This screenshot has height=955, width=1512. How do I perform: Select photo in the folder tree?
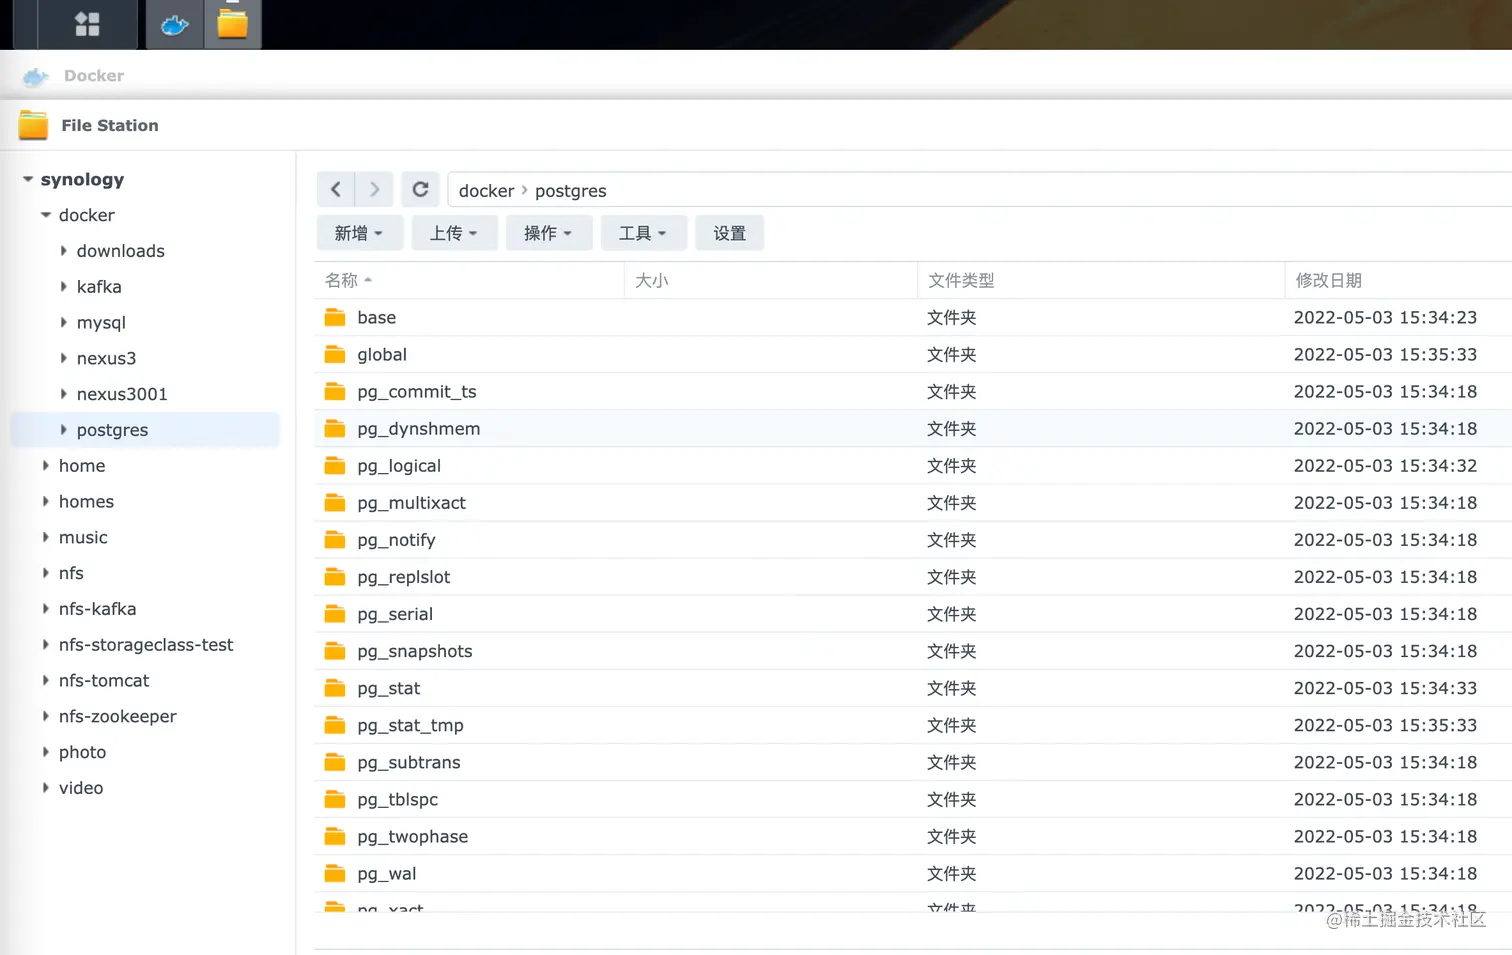click(82, 752)
